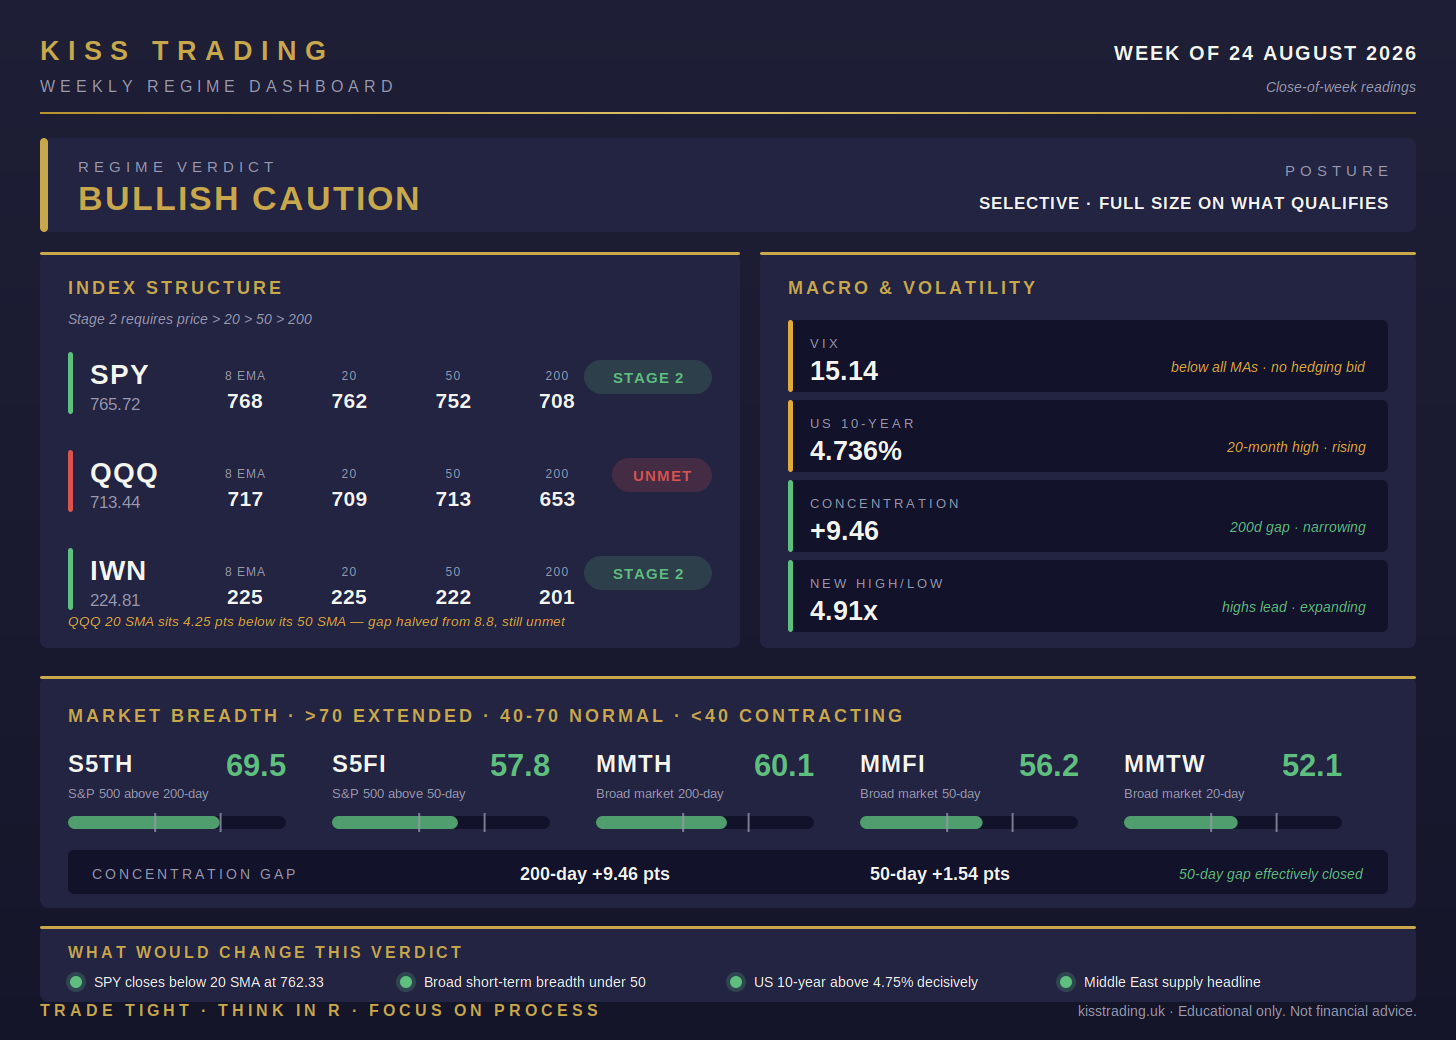Click Stage 2 requires price note
The height and width of the screenshot is (1040, 1456).
pyautogui.click(x=190, y=319)
